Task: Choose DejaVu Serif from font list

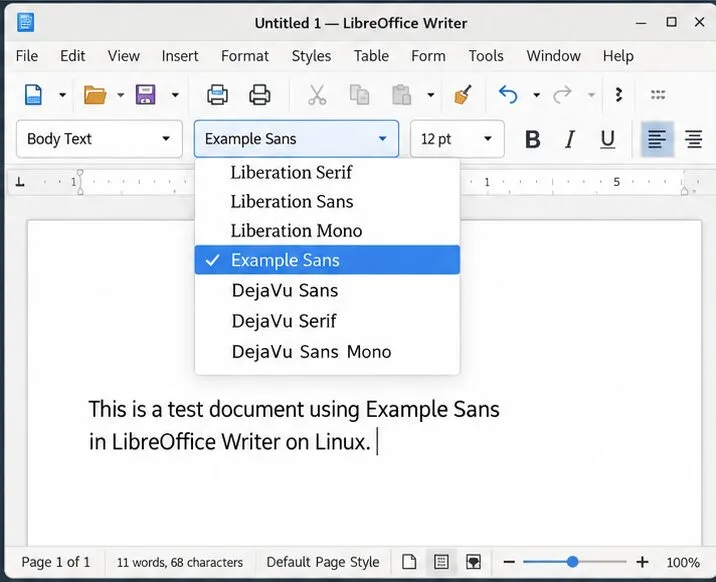Action: (327, 321)
